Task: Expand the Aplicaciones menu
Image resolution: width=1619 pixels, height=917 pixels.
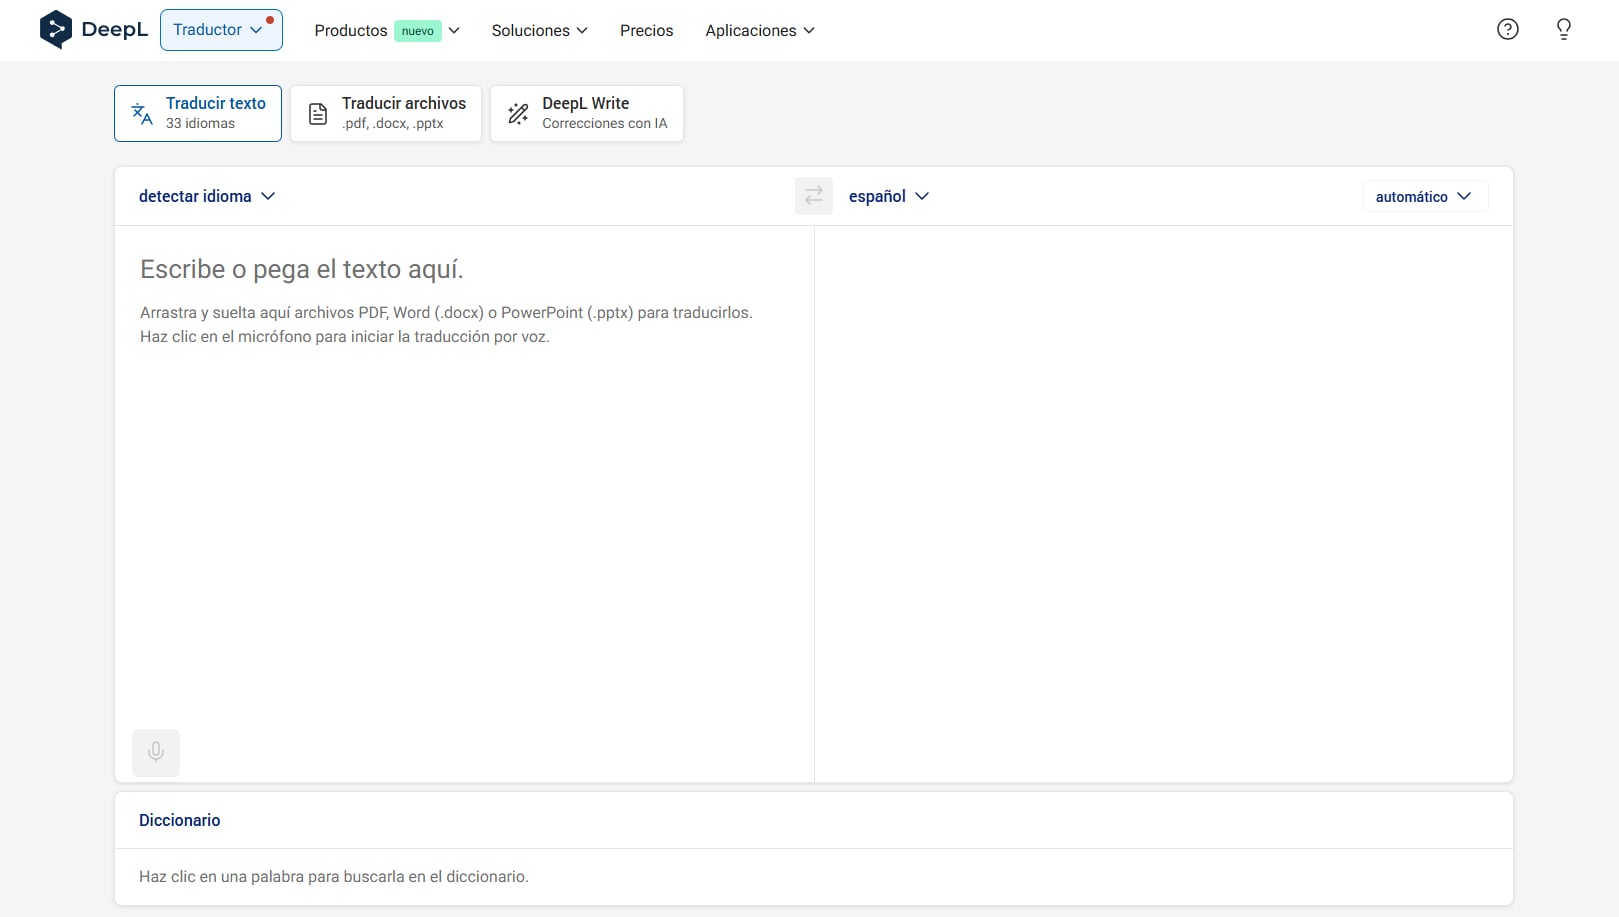Action: 760,31
